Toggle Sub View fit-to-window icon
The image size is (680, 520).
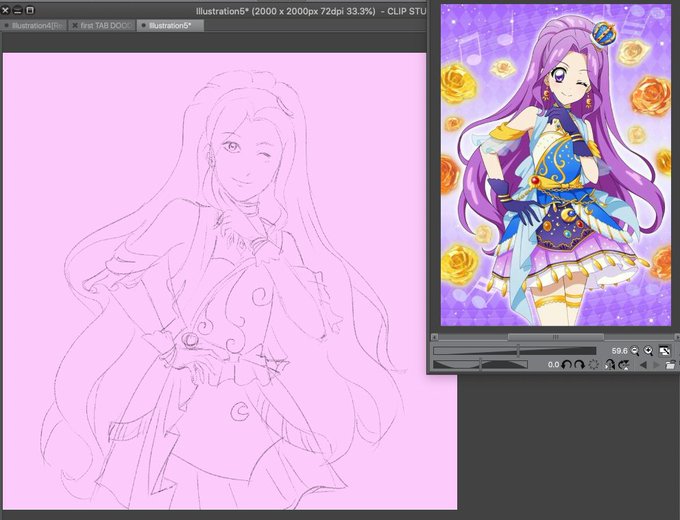665,351
